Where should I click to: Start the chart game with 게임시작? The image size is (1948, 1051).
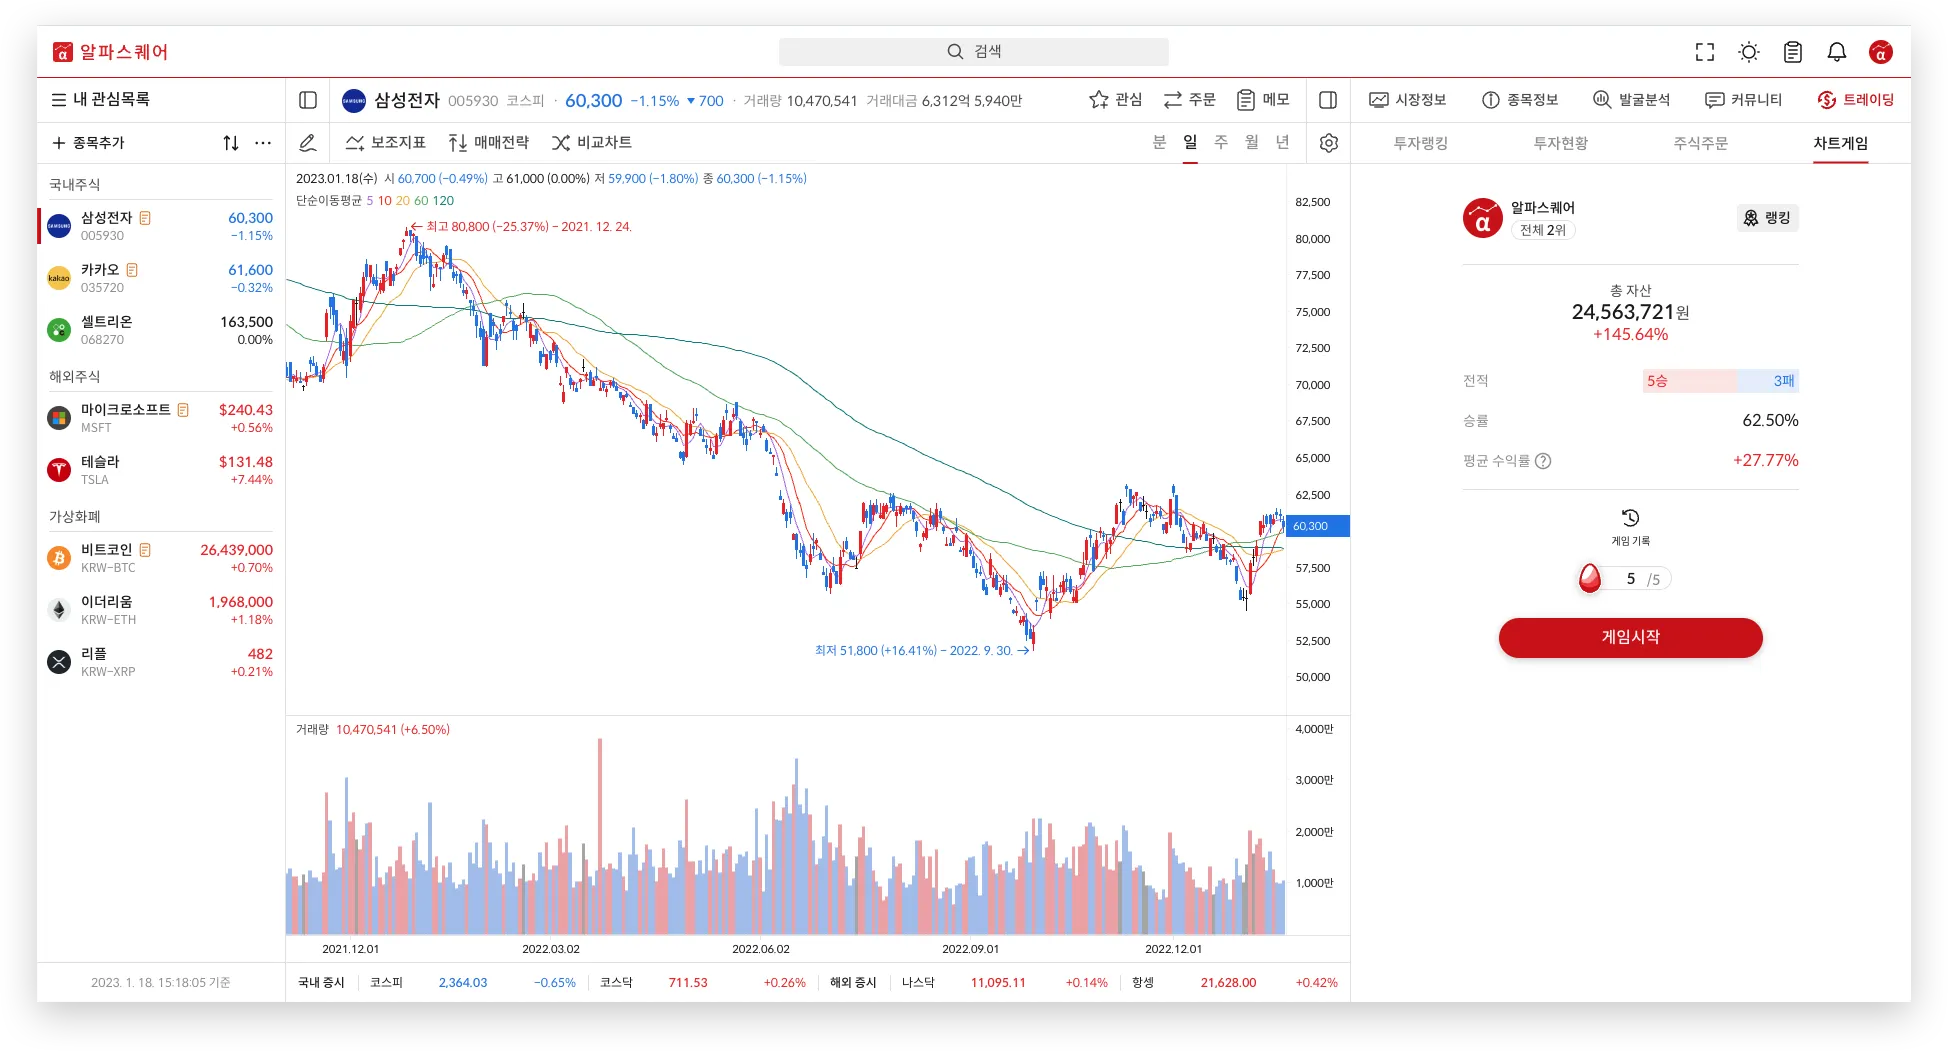1631,638
